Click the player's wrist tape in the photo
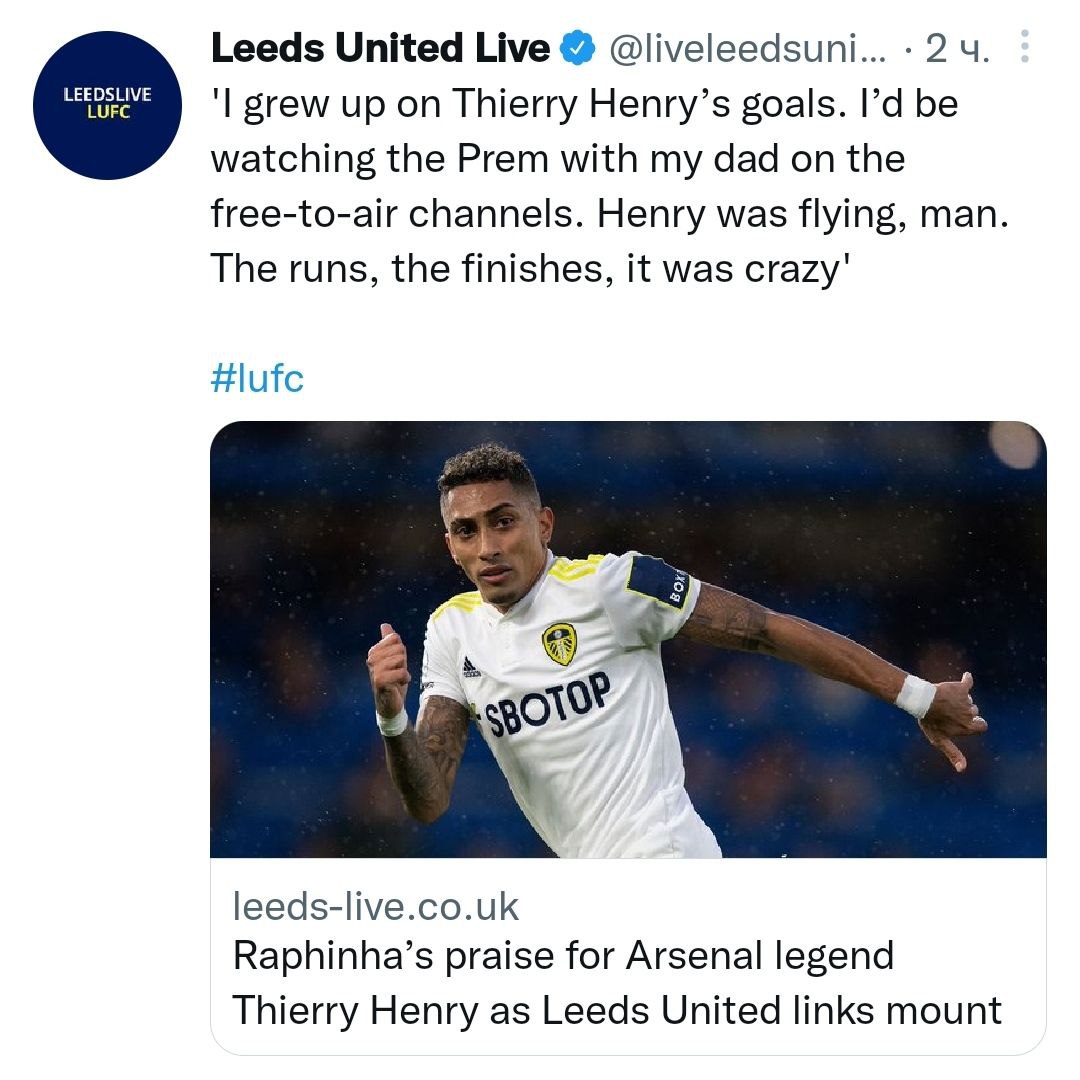The image size is (1080, 1080). [x=914, y=695]
